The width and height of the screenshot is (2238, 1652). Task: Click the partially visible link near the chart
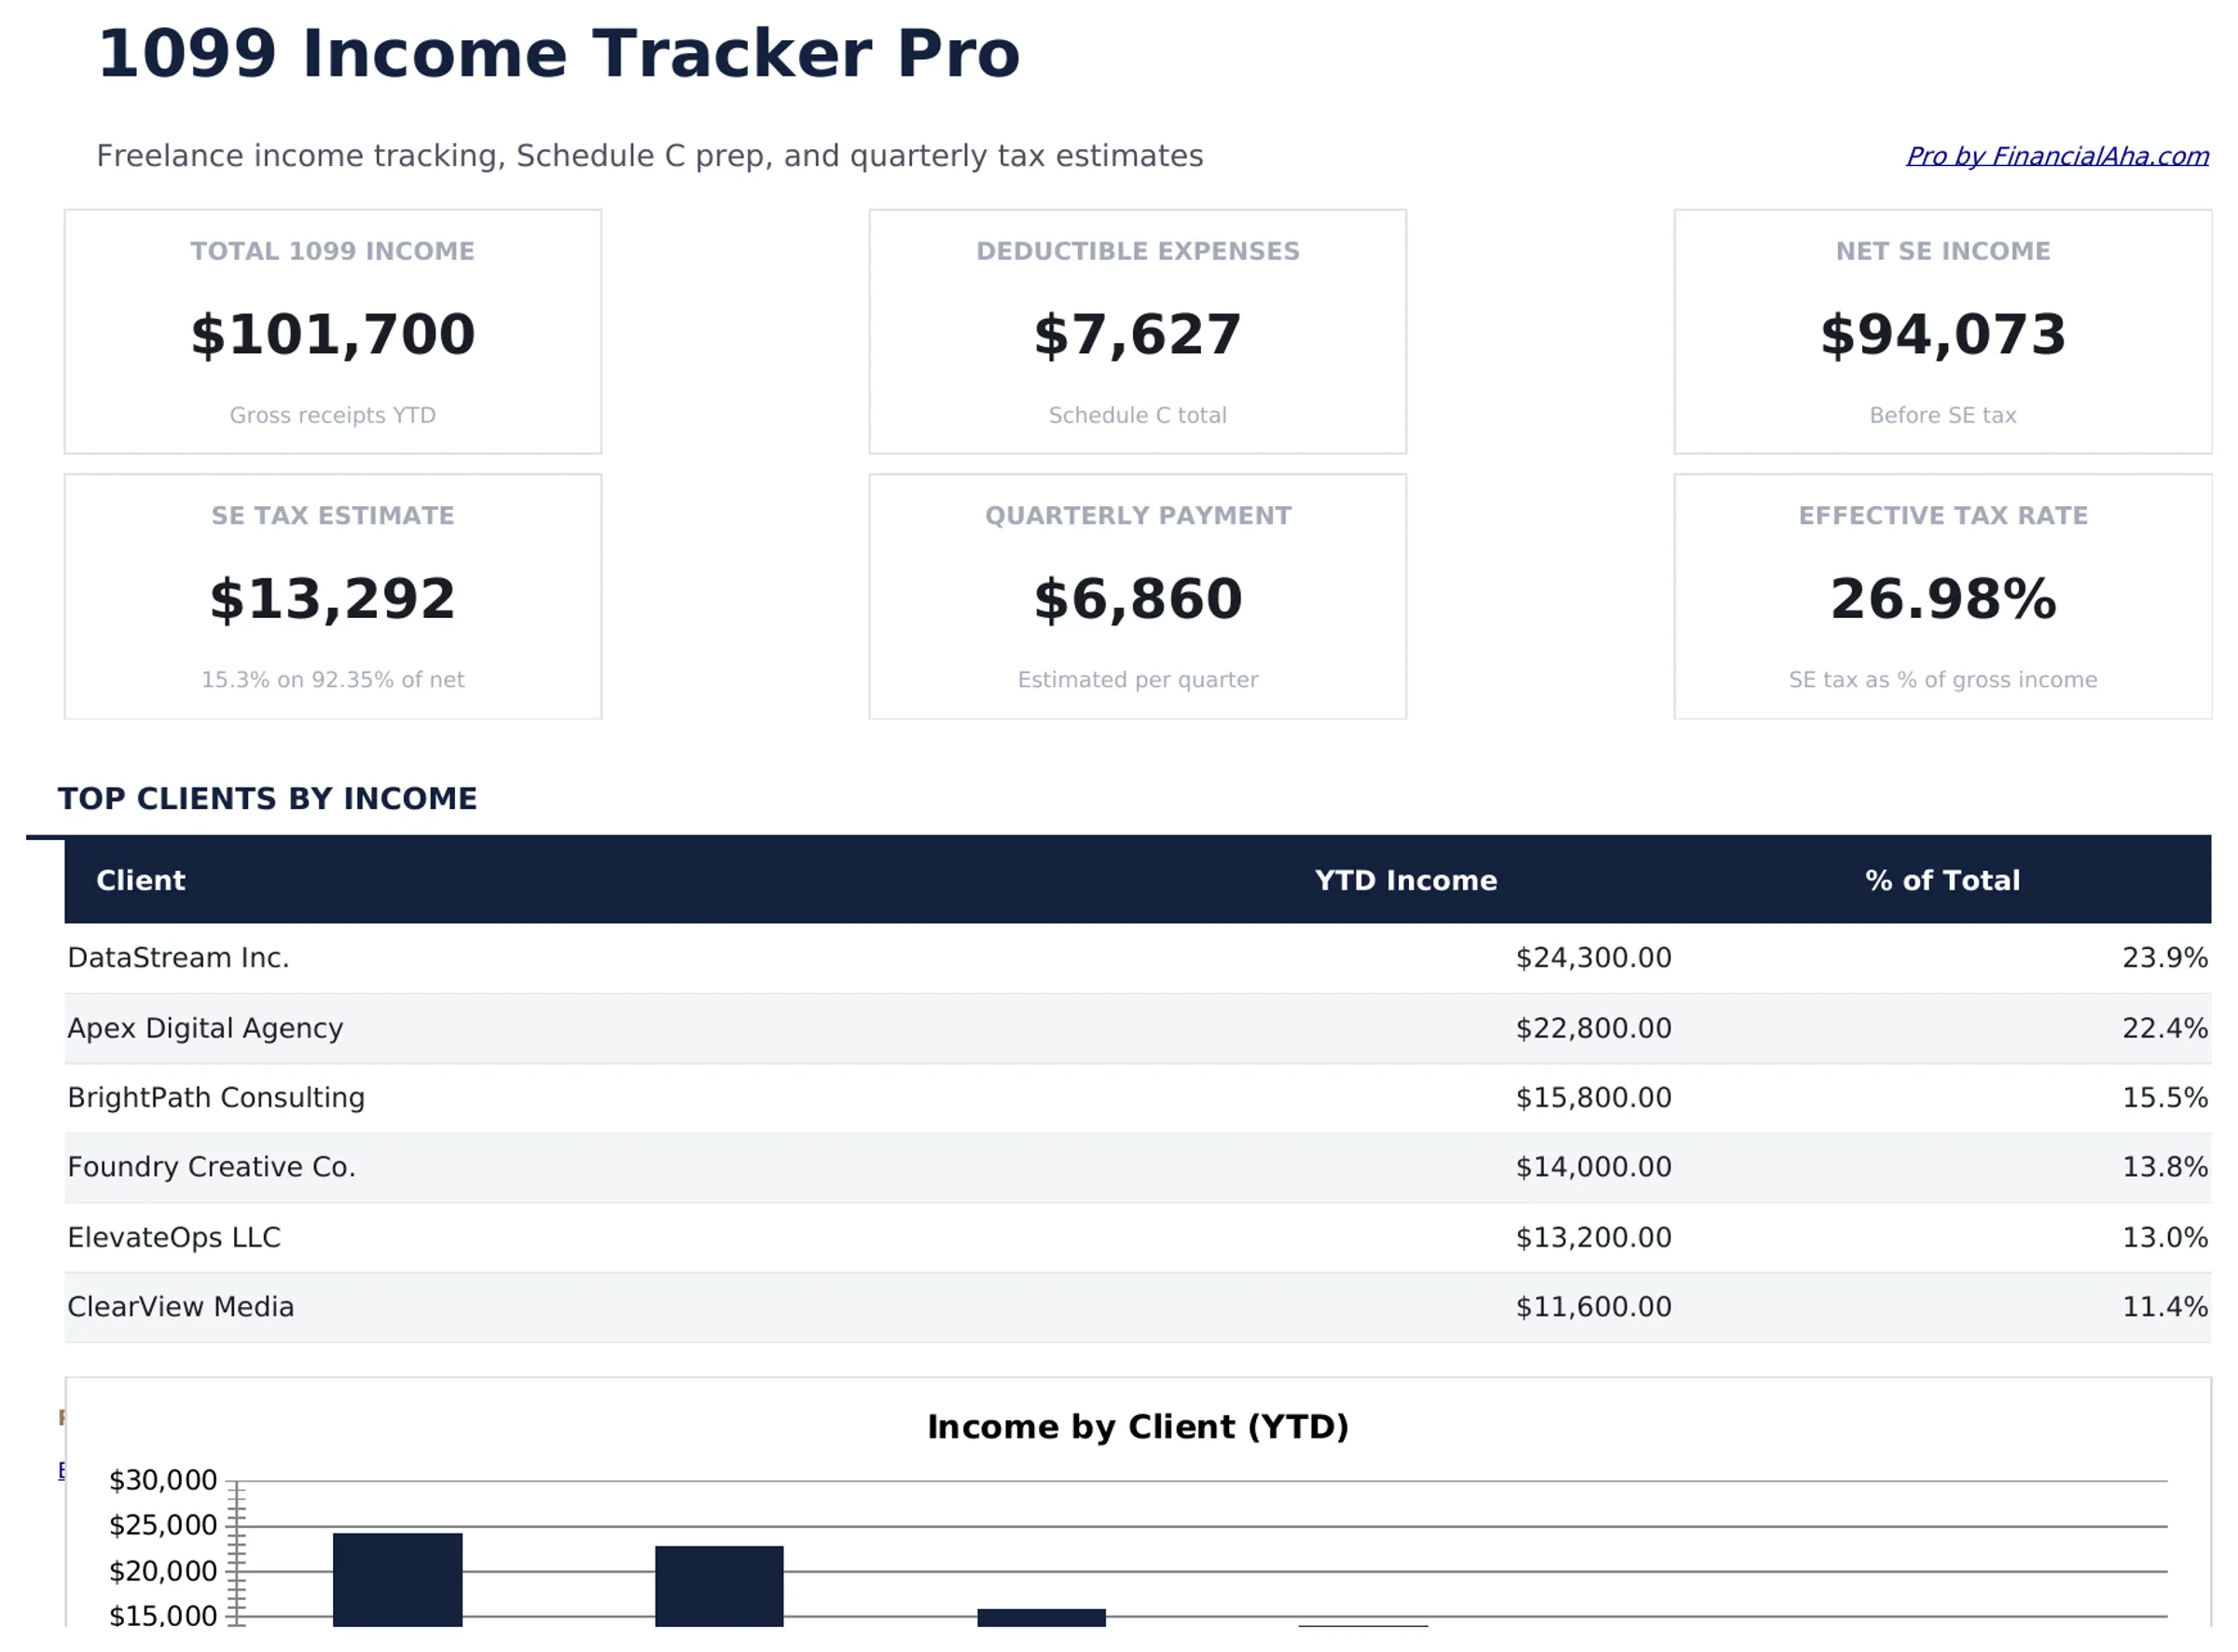pyautogui.click(x=63, y=1470)
